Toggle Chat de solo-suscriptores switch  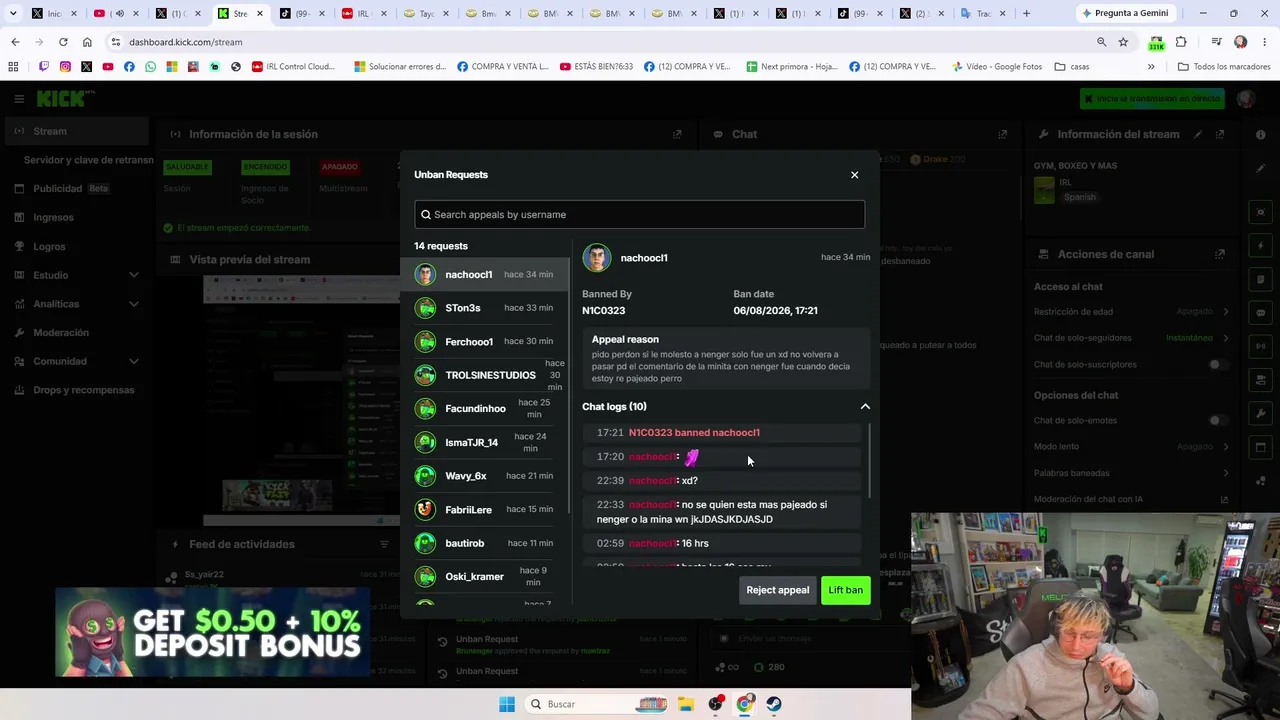pyautogui.click(x=1218, y=365)
